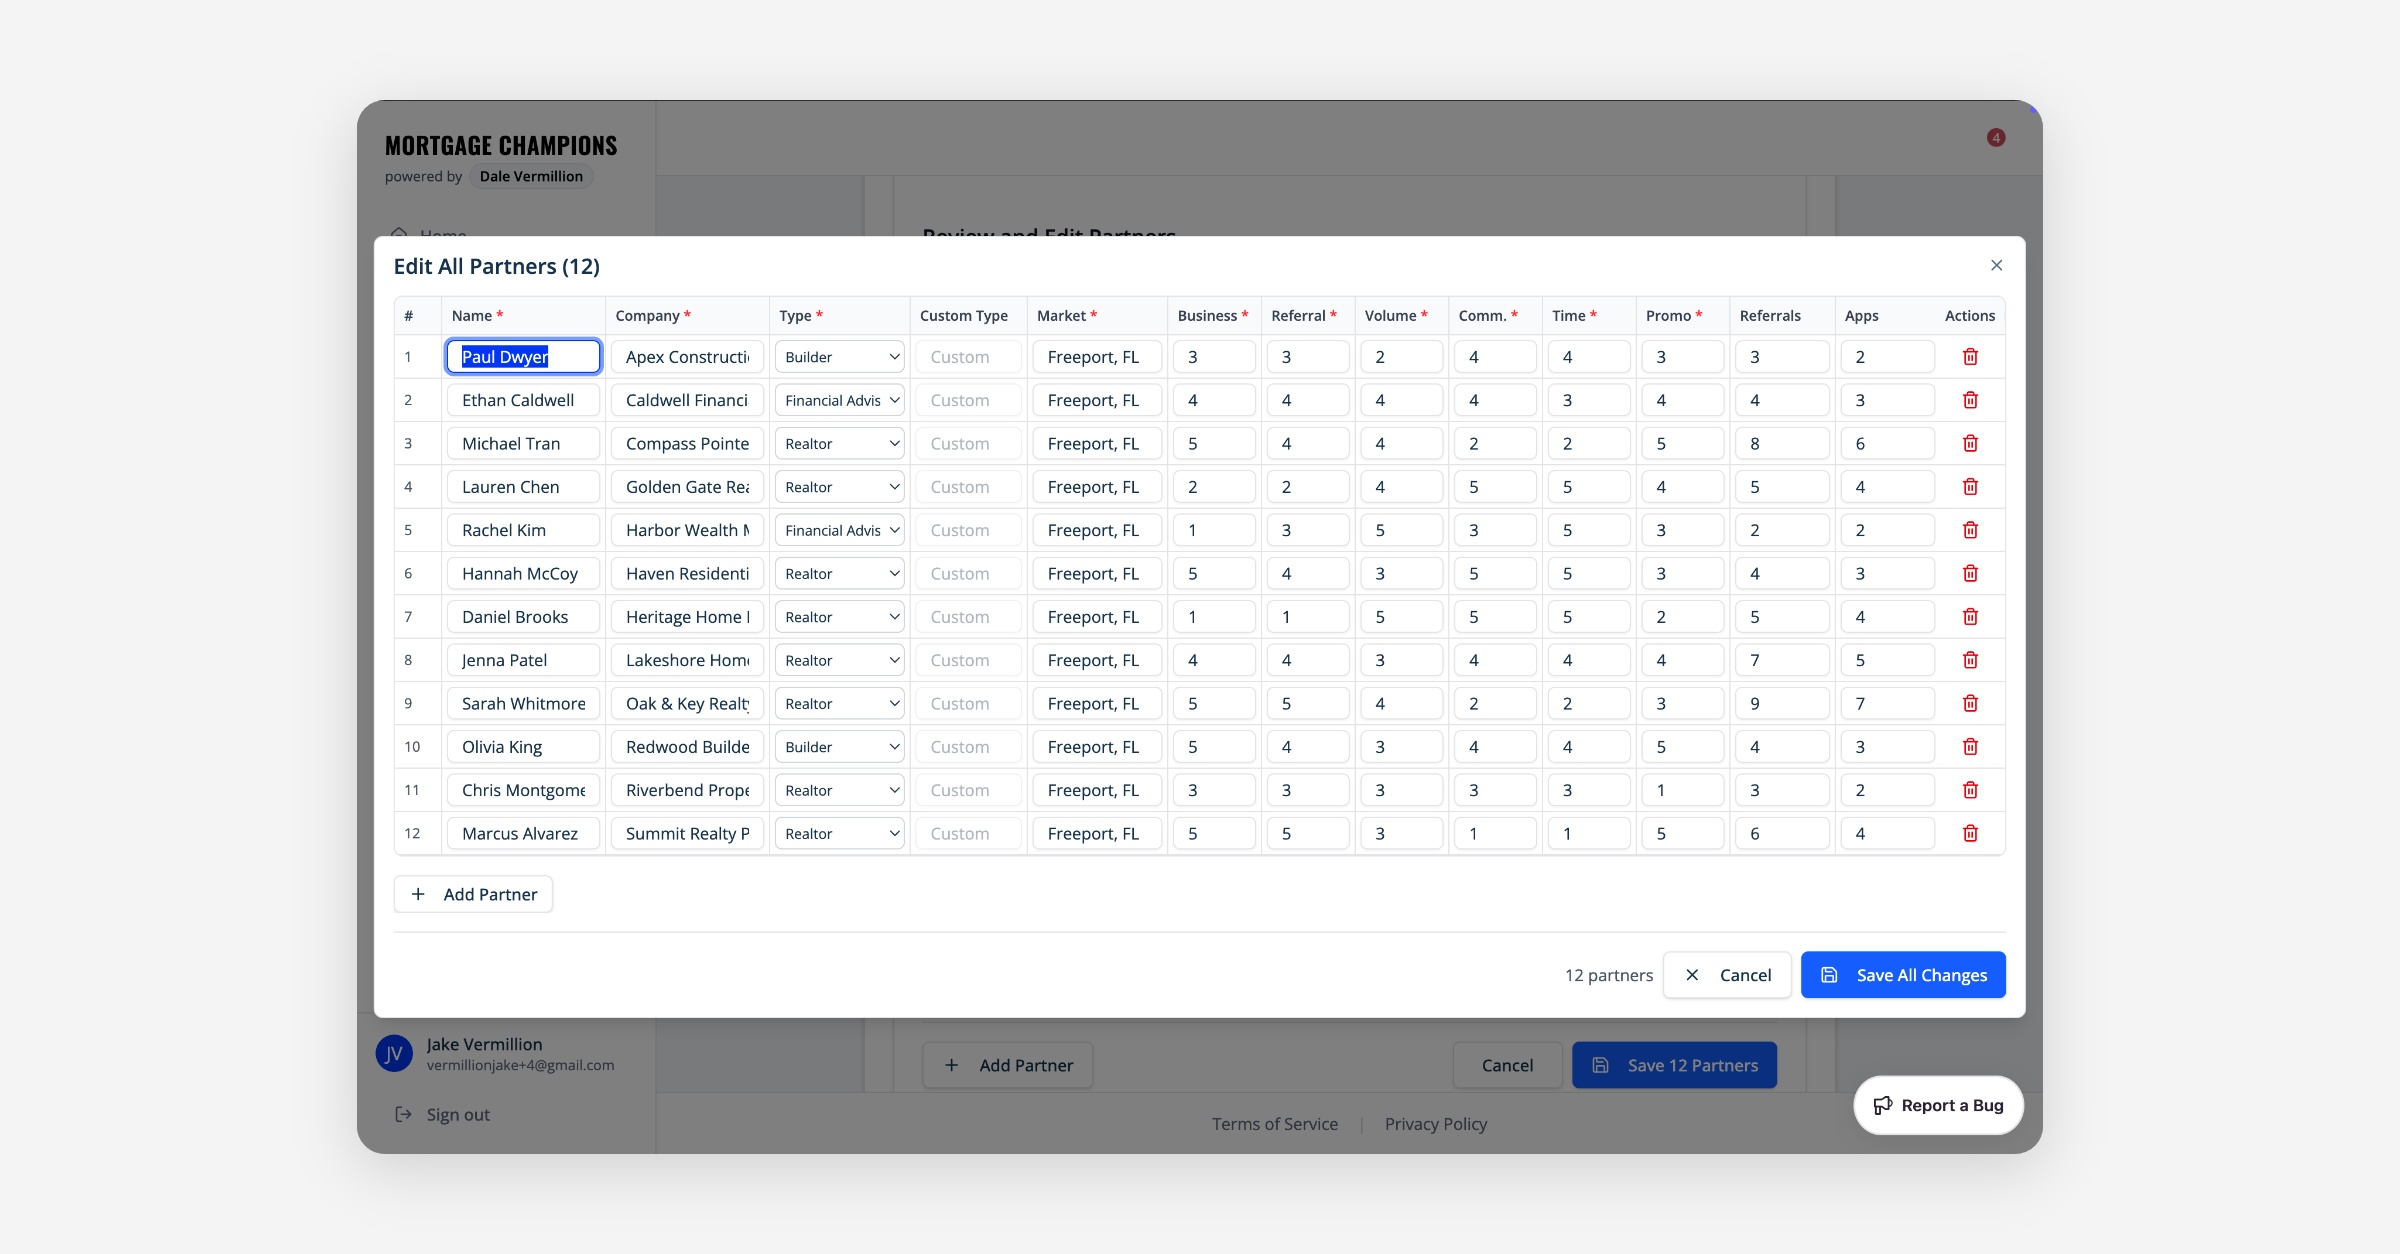Click the JV user avatar
The width and height of the screenshot is (2400, 1254).
point(394,1053)
